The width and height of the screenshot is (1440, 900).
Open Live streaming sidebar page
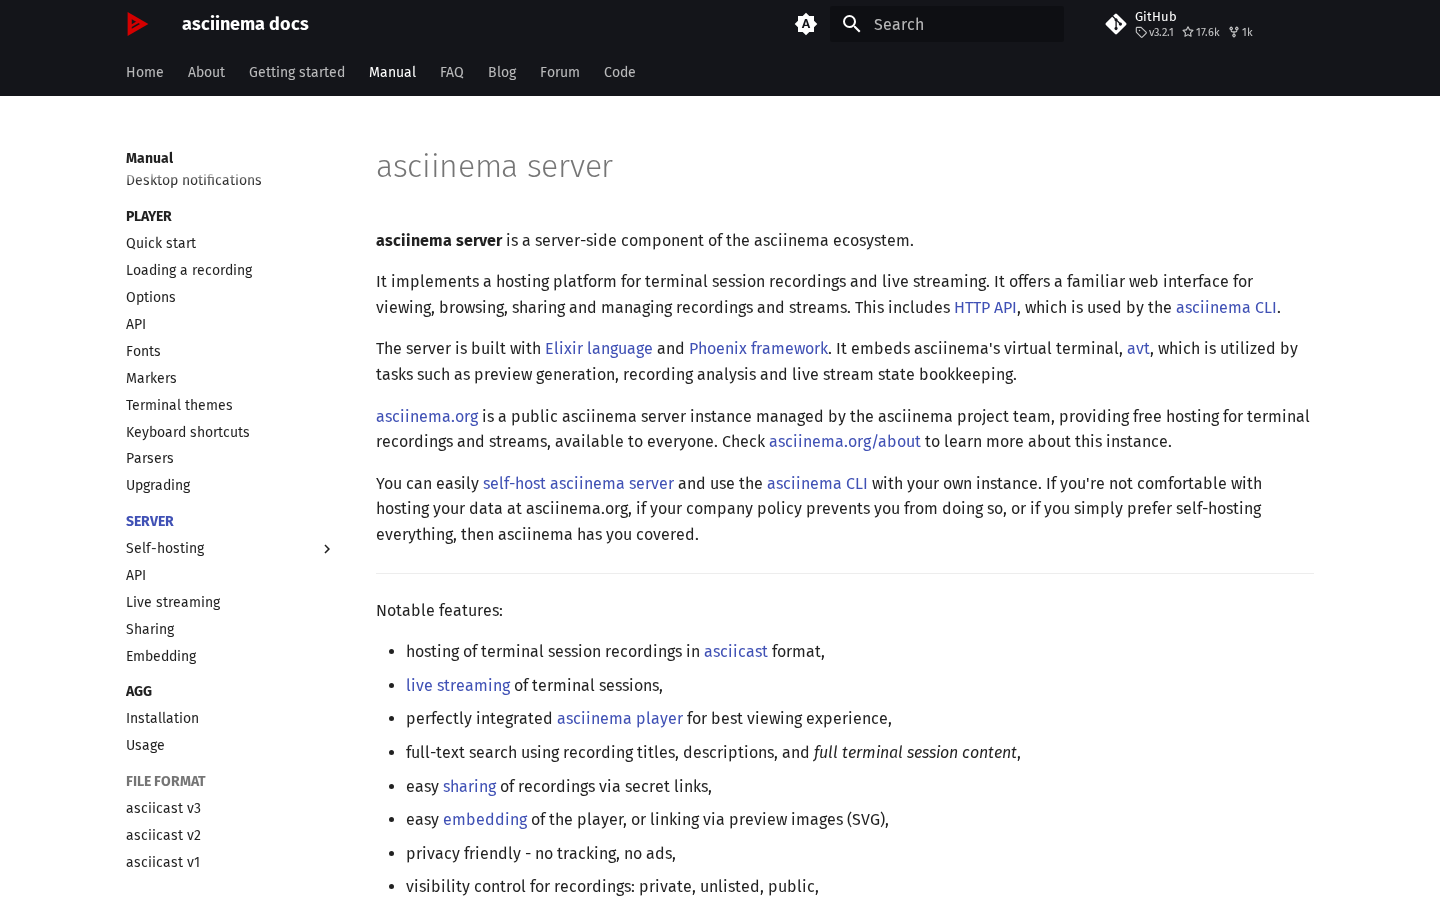pyautogui.click(x=173, y=602)
